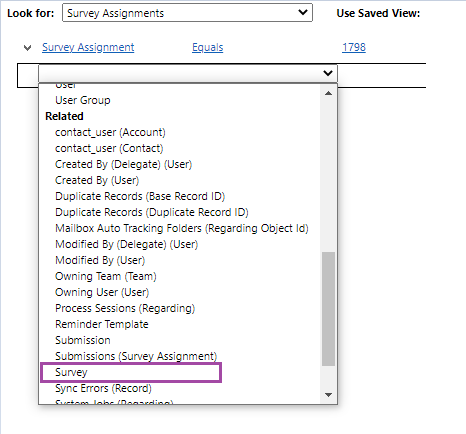Click scrollbar down arrow in list
The width and height of the screenshot is (466, 434).
coord(328,395)
